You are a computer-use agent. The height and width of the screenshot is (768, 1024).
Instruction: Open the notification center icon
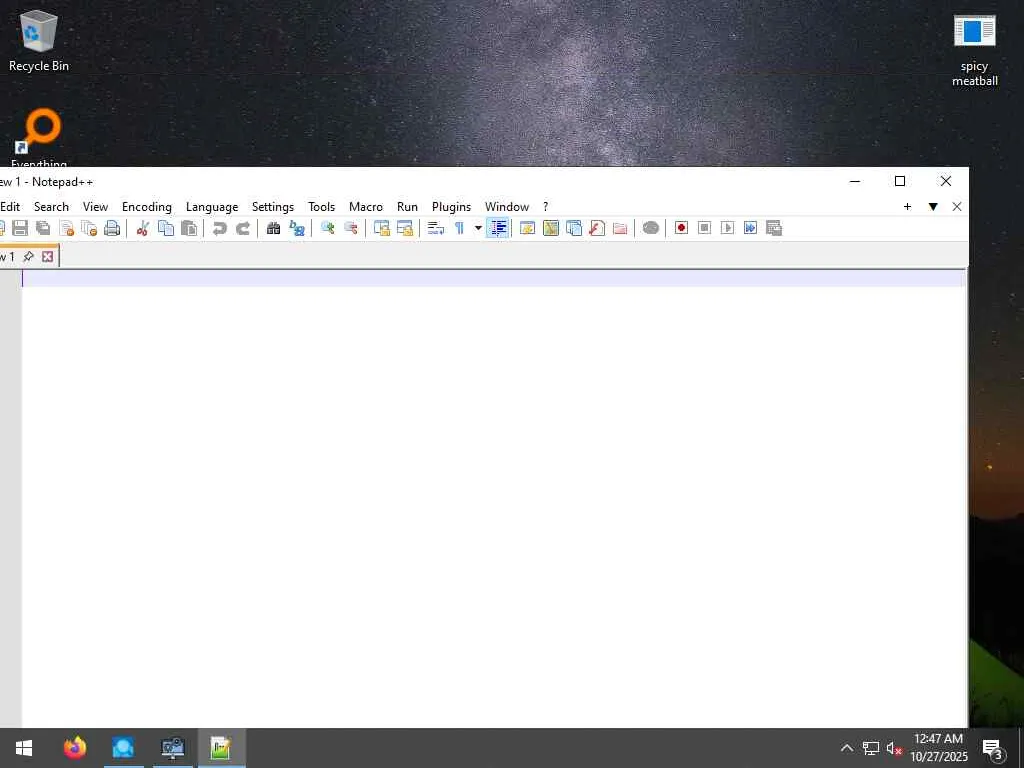[993, 749]
